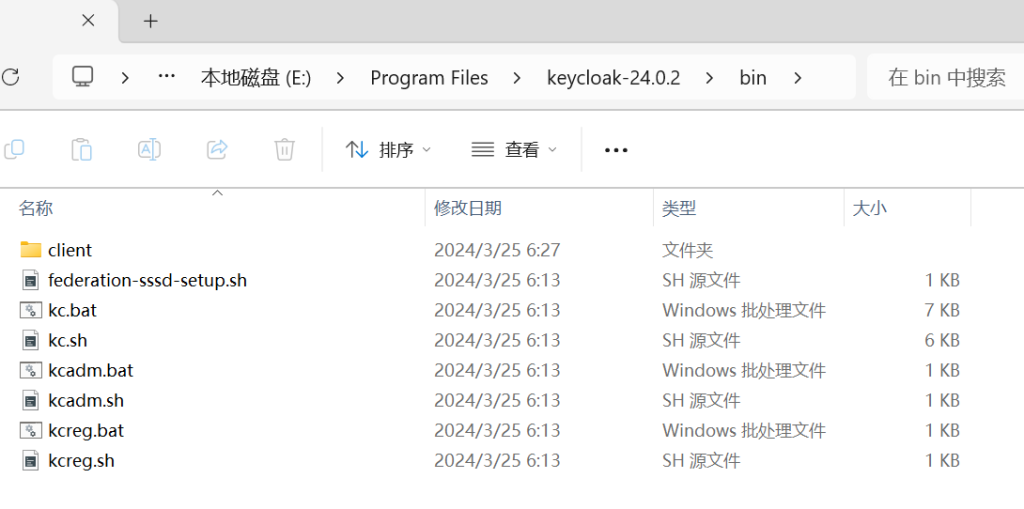This screenshot has width=1024, height=509.
Task: Click 本地磁盘 (E:) in the breadcrumb
Action: 256,78
